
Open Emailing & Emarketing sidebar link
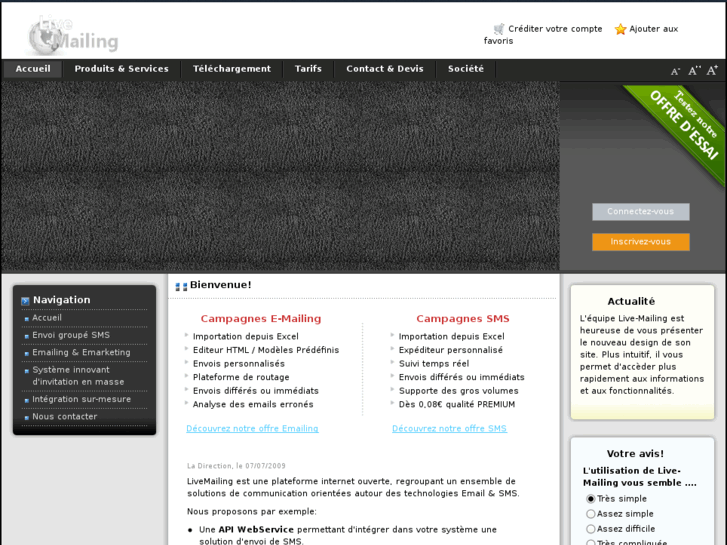point(81,352)
